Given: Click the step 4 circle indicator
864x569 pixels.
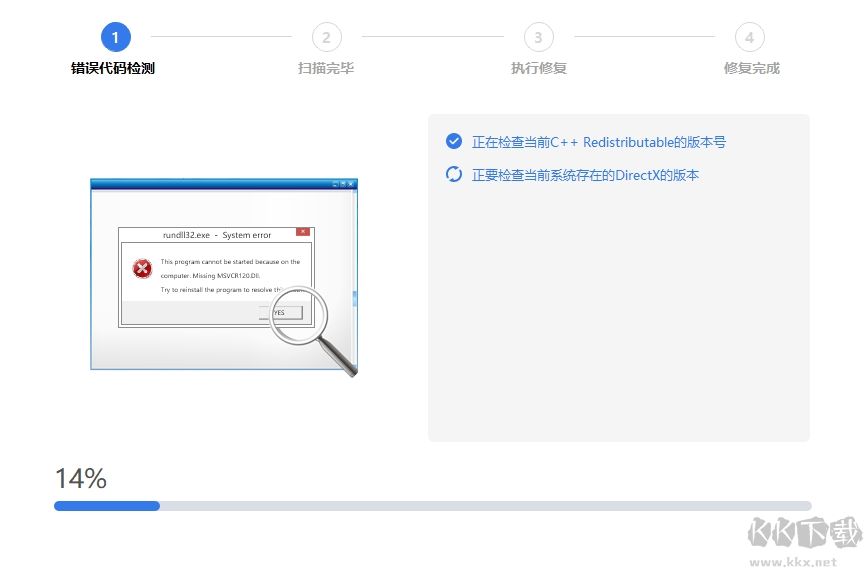Looking at the screenshot, I should 750,37.
